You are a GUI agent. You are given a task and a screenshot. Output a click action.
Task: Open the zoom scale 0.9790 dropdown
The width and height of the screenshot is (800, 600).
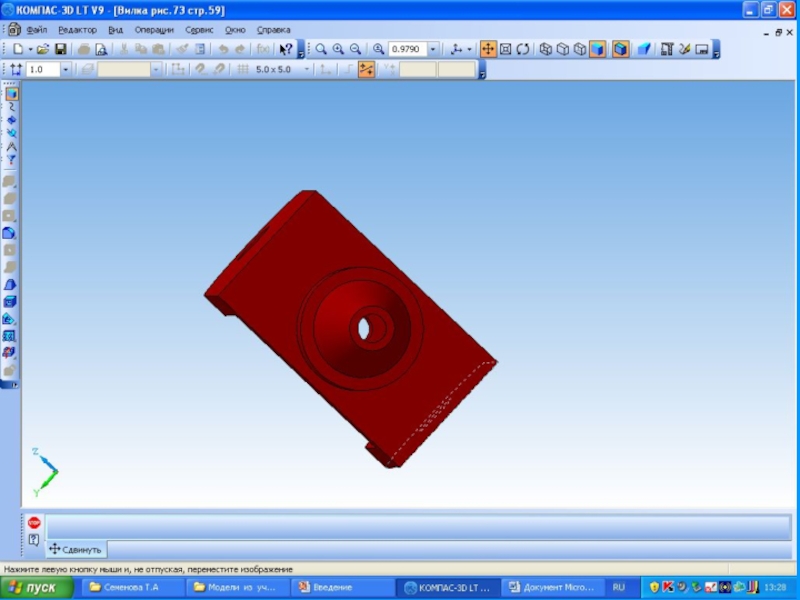(x=434, y=49)
